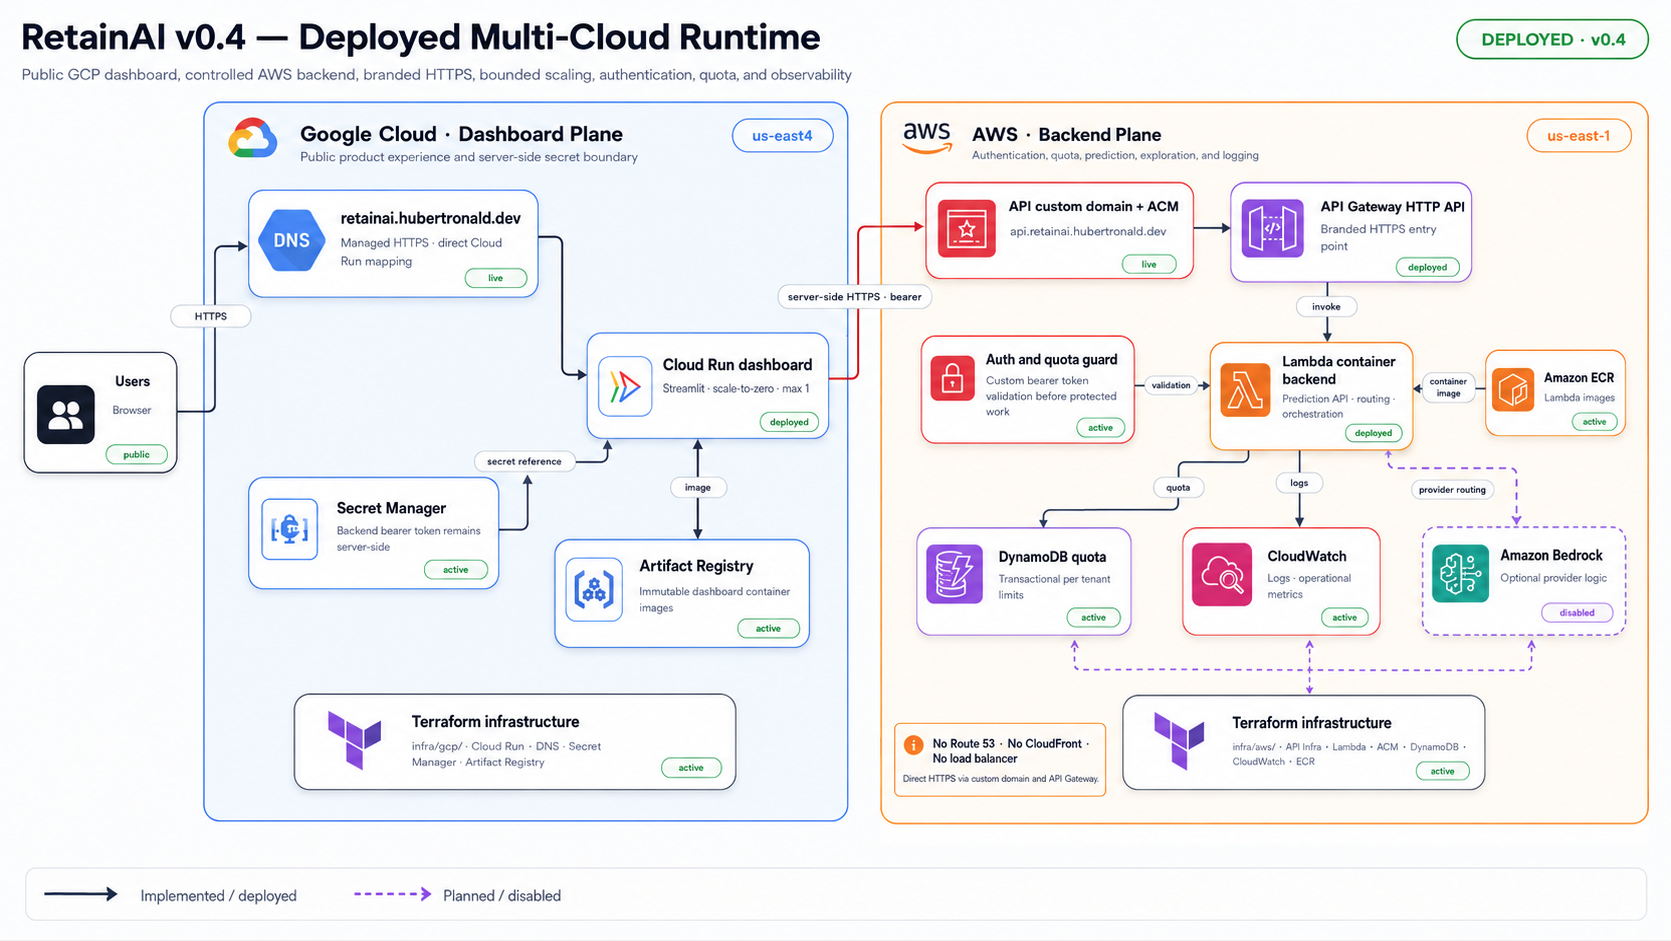
Task: Click the provider routing connector label
Action: (x=1452, y=490)
